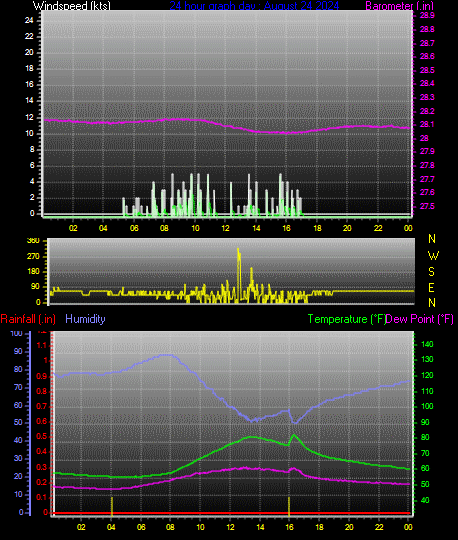Click the 27.9 barometer scale value
Viewport: 458px width, 540px height.
pos(427,152)
